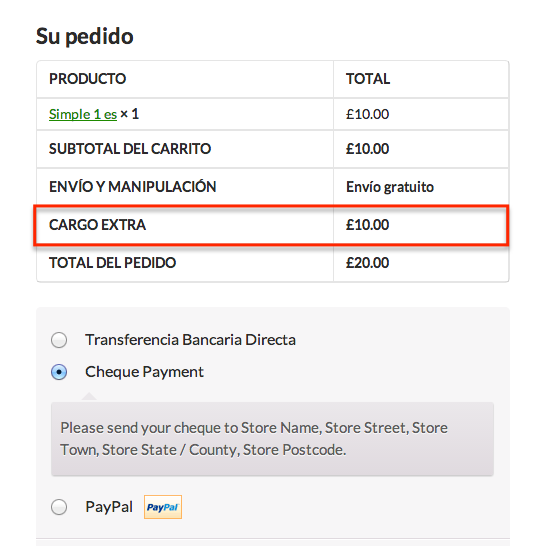Click the £20.00 order total amount

367,263
